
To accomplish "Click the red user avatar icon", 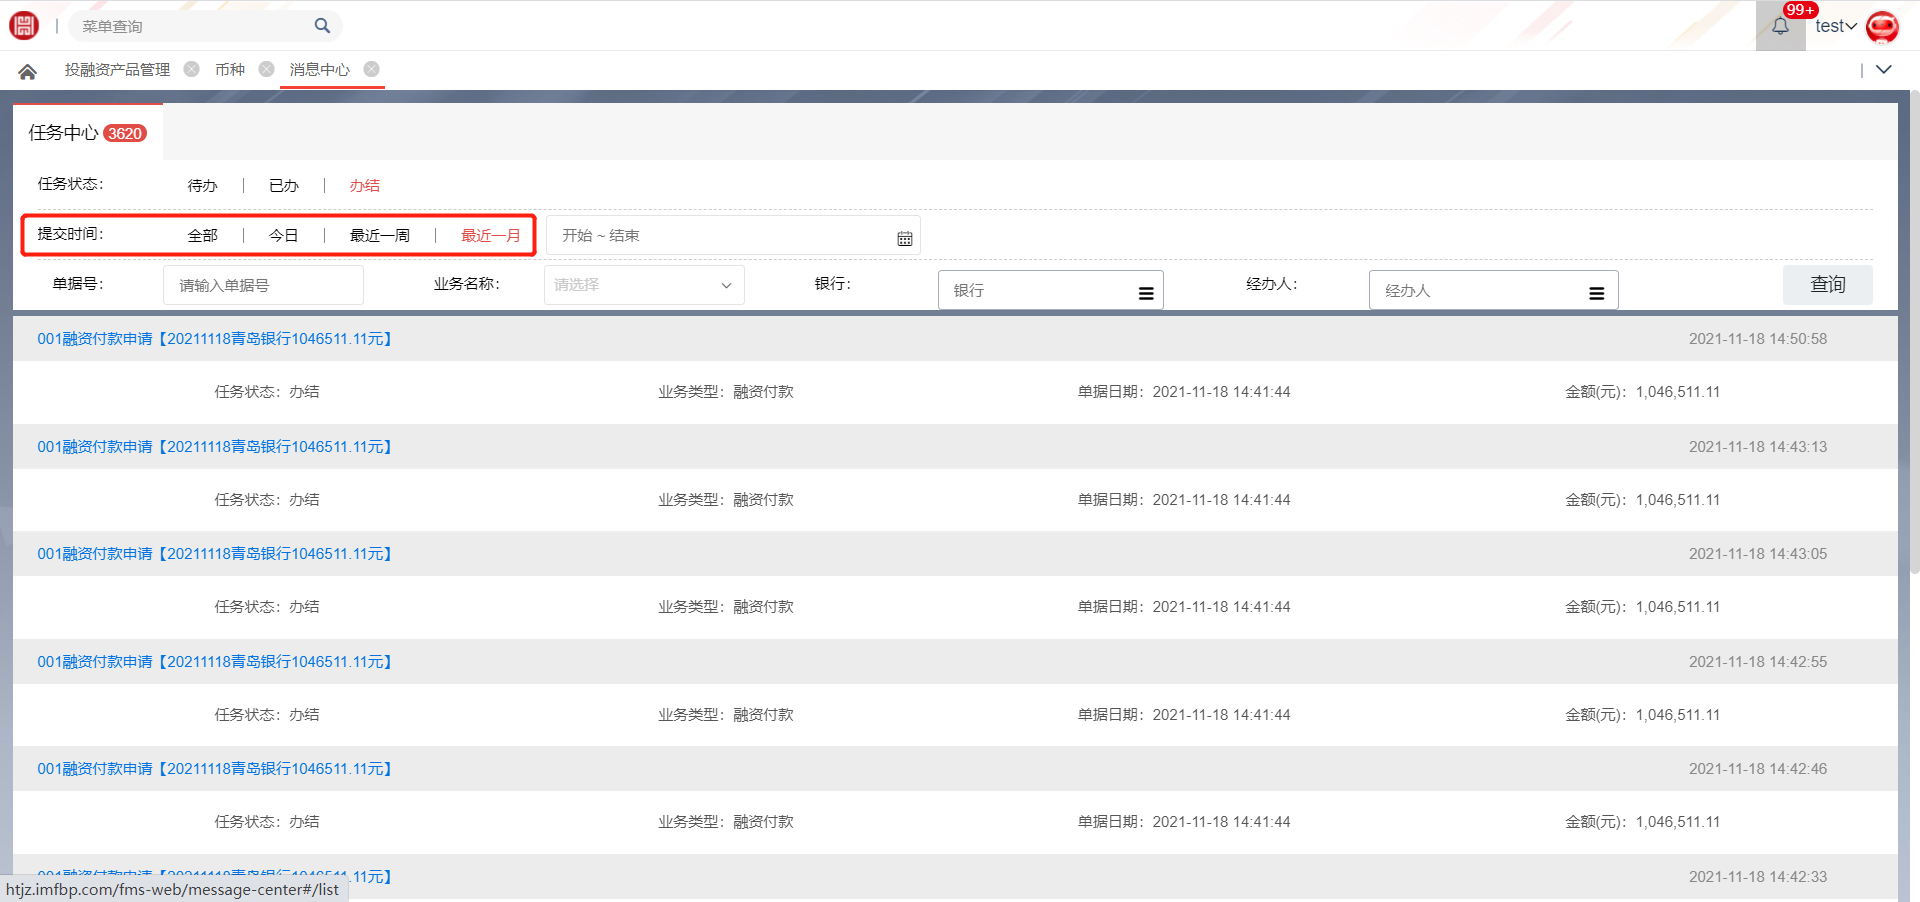I will pos(1882,26).
